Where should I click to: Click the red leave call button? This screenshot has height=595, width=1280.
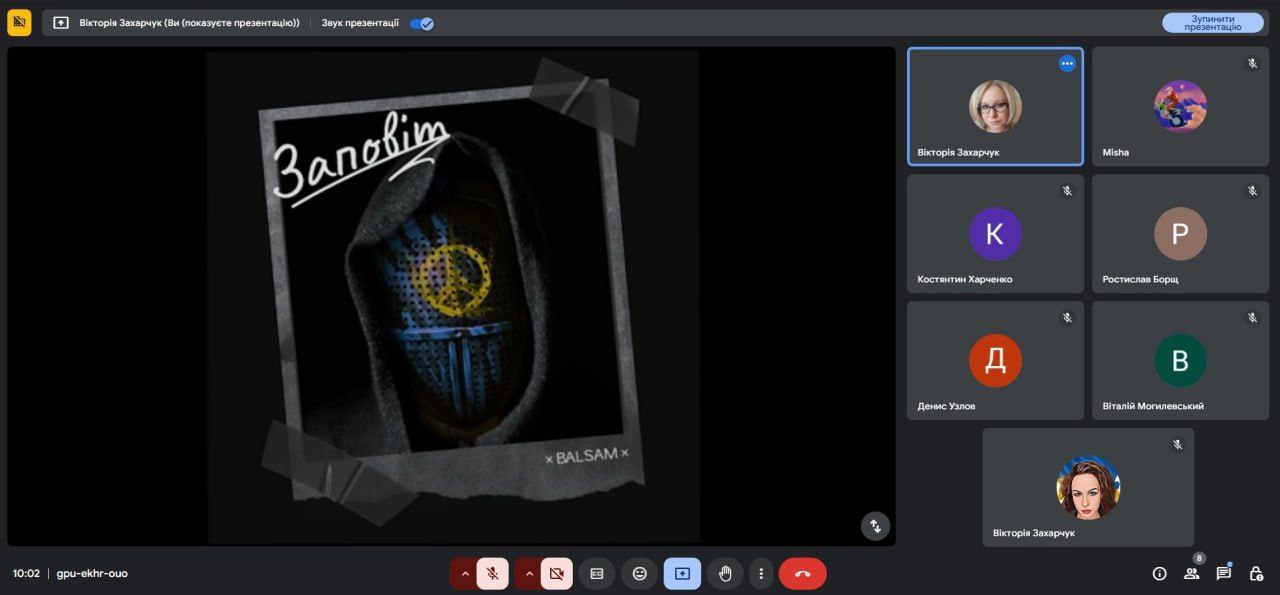coord(802,574)
